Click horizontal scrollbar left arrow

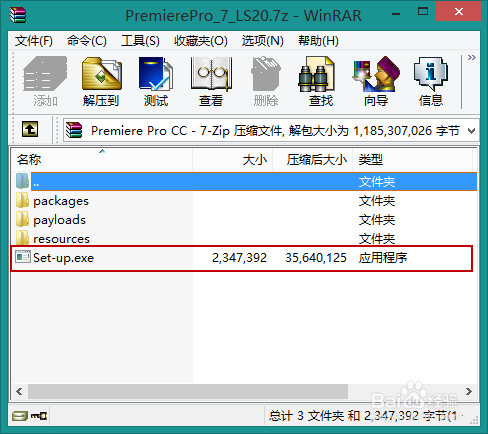click(19, 391)
